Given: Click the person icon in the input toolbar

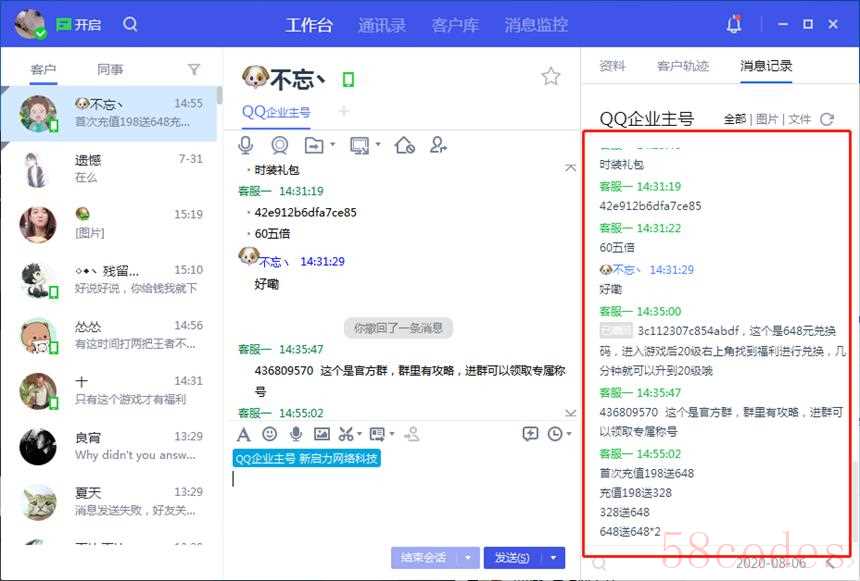Looking at the screenshot, I should (x=411, y=434).
